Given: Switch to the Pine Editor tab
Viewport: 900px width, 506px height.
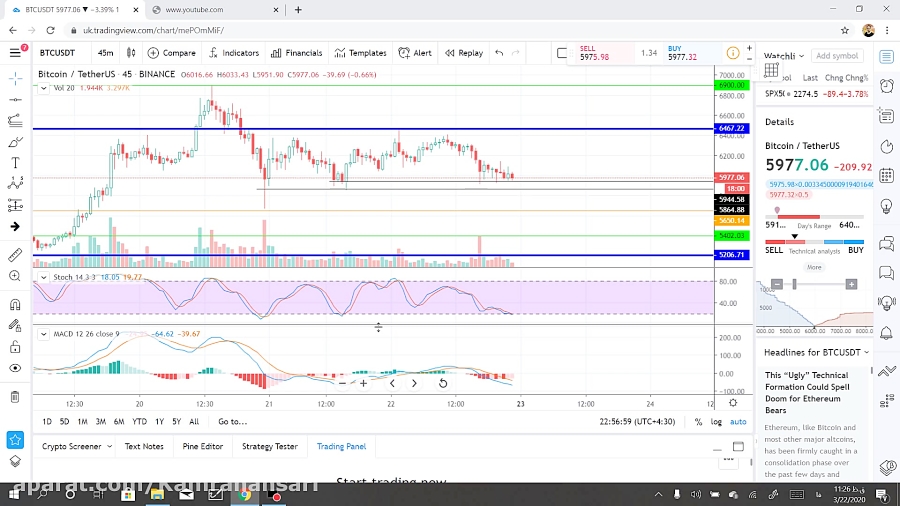Looking at the screenshot, I should click(203, 446).
